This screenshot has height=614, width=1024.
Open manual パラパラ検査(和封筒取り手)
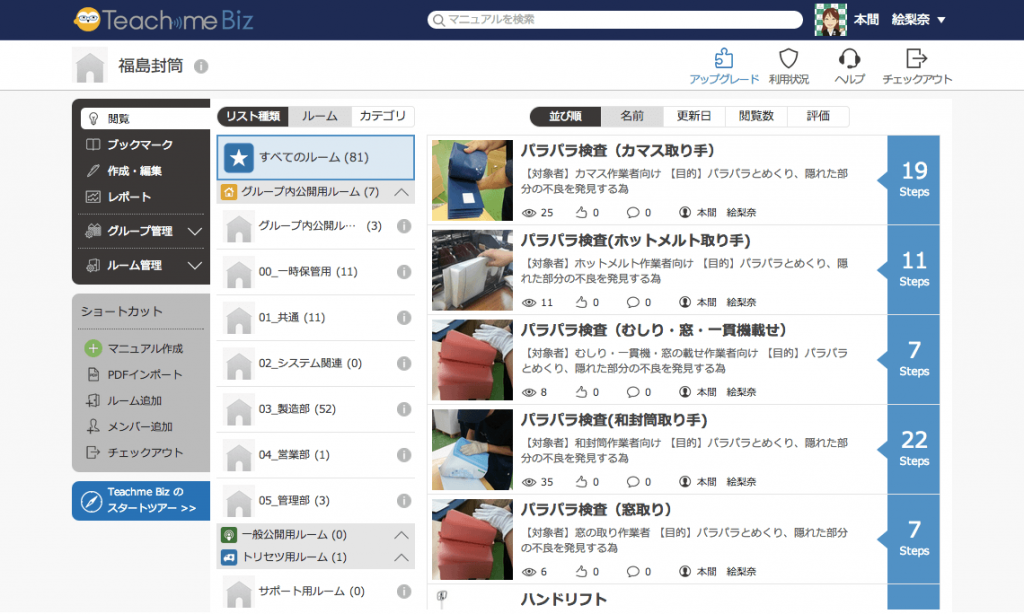pyautogui.click(x=614, y=420)
